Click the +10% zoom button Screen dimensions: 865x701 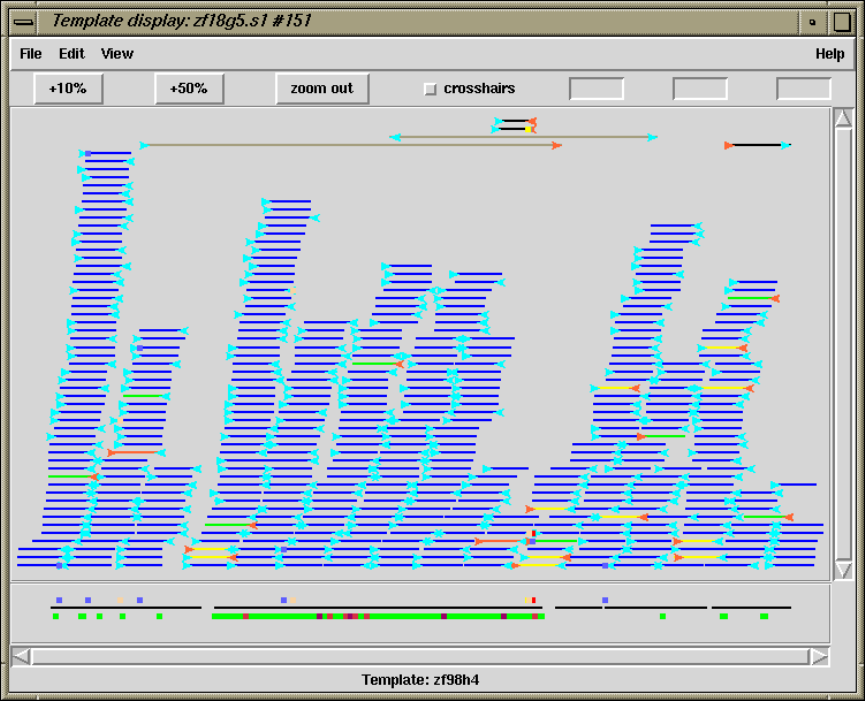pos(68,88)
